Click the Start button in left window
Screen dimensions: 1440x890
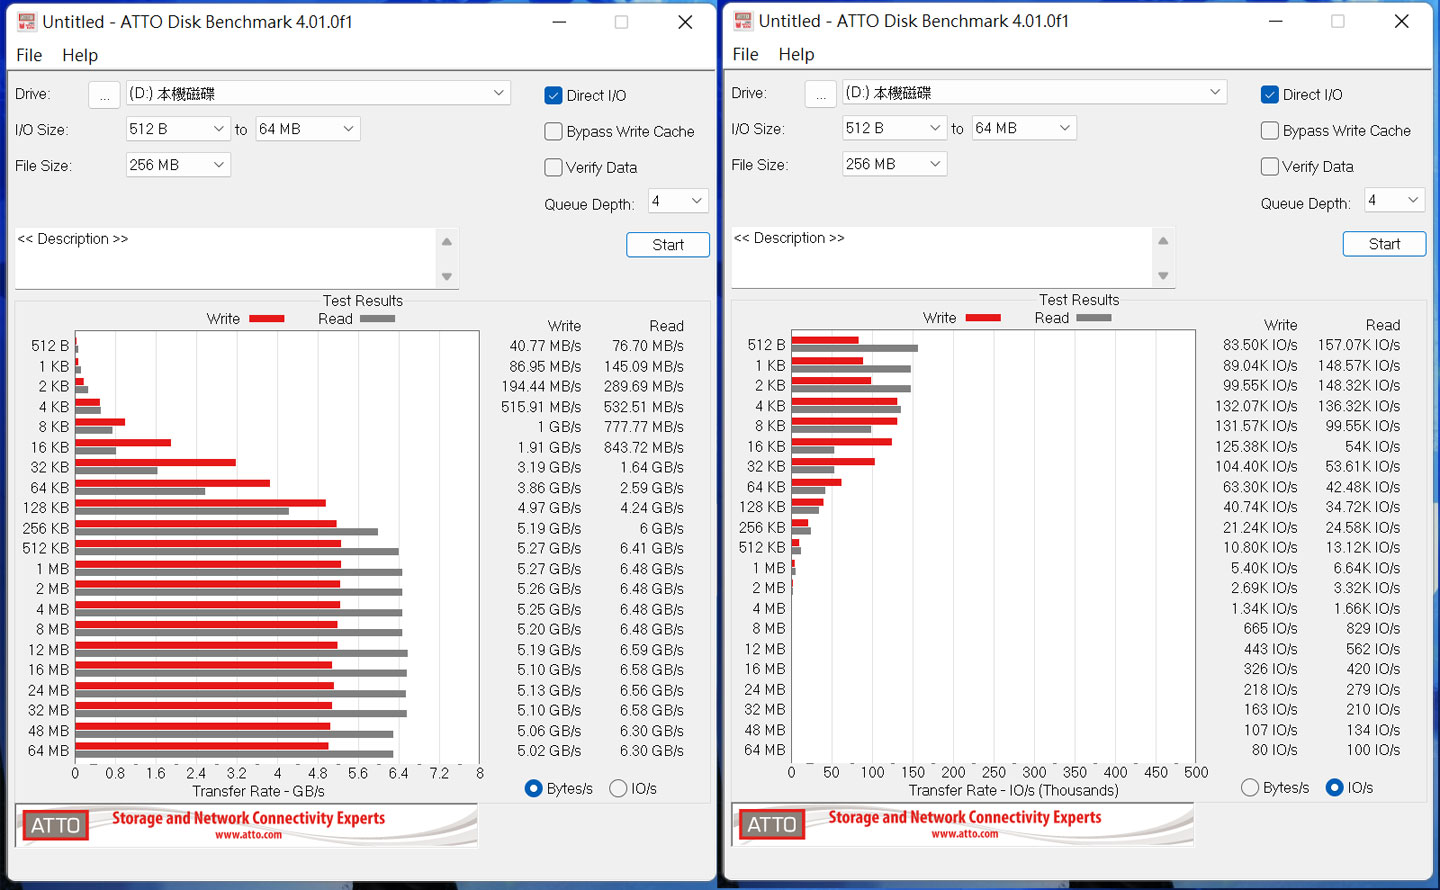tap(668, 245)
